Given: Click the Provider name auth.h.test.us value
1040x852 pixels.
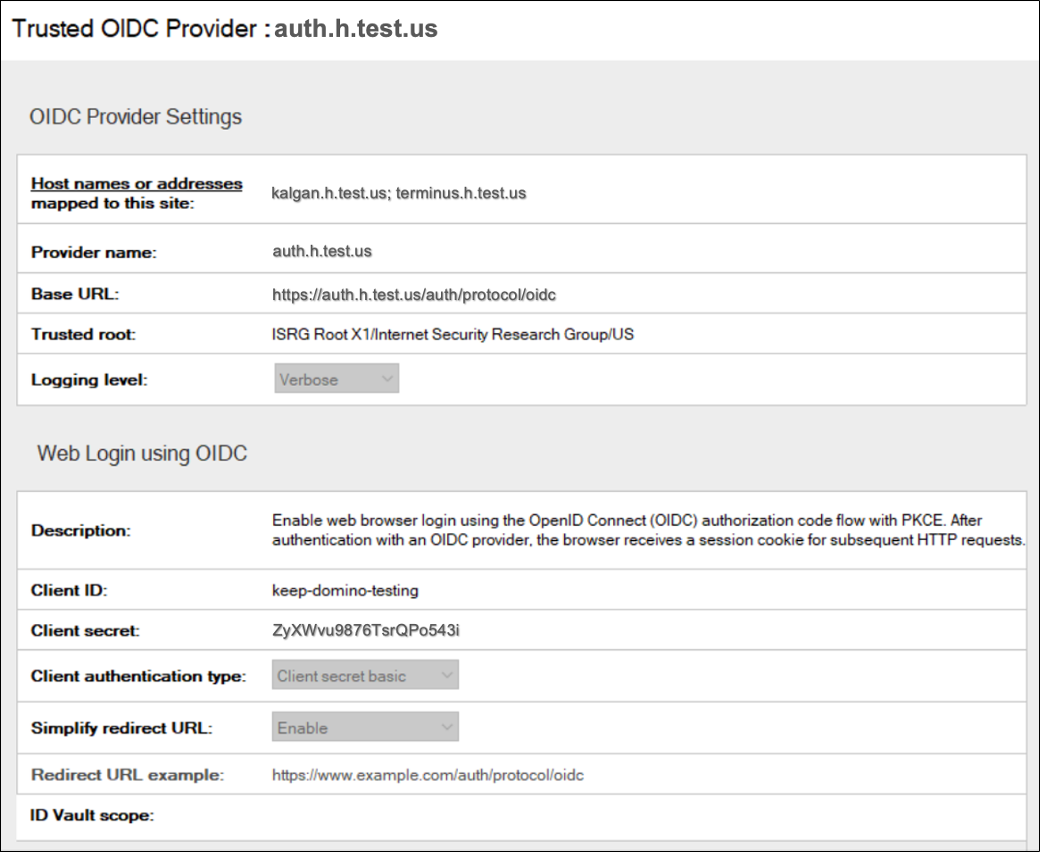Looking at the screenshot, I should 322,252.
